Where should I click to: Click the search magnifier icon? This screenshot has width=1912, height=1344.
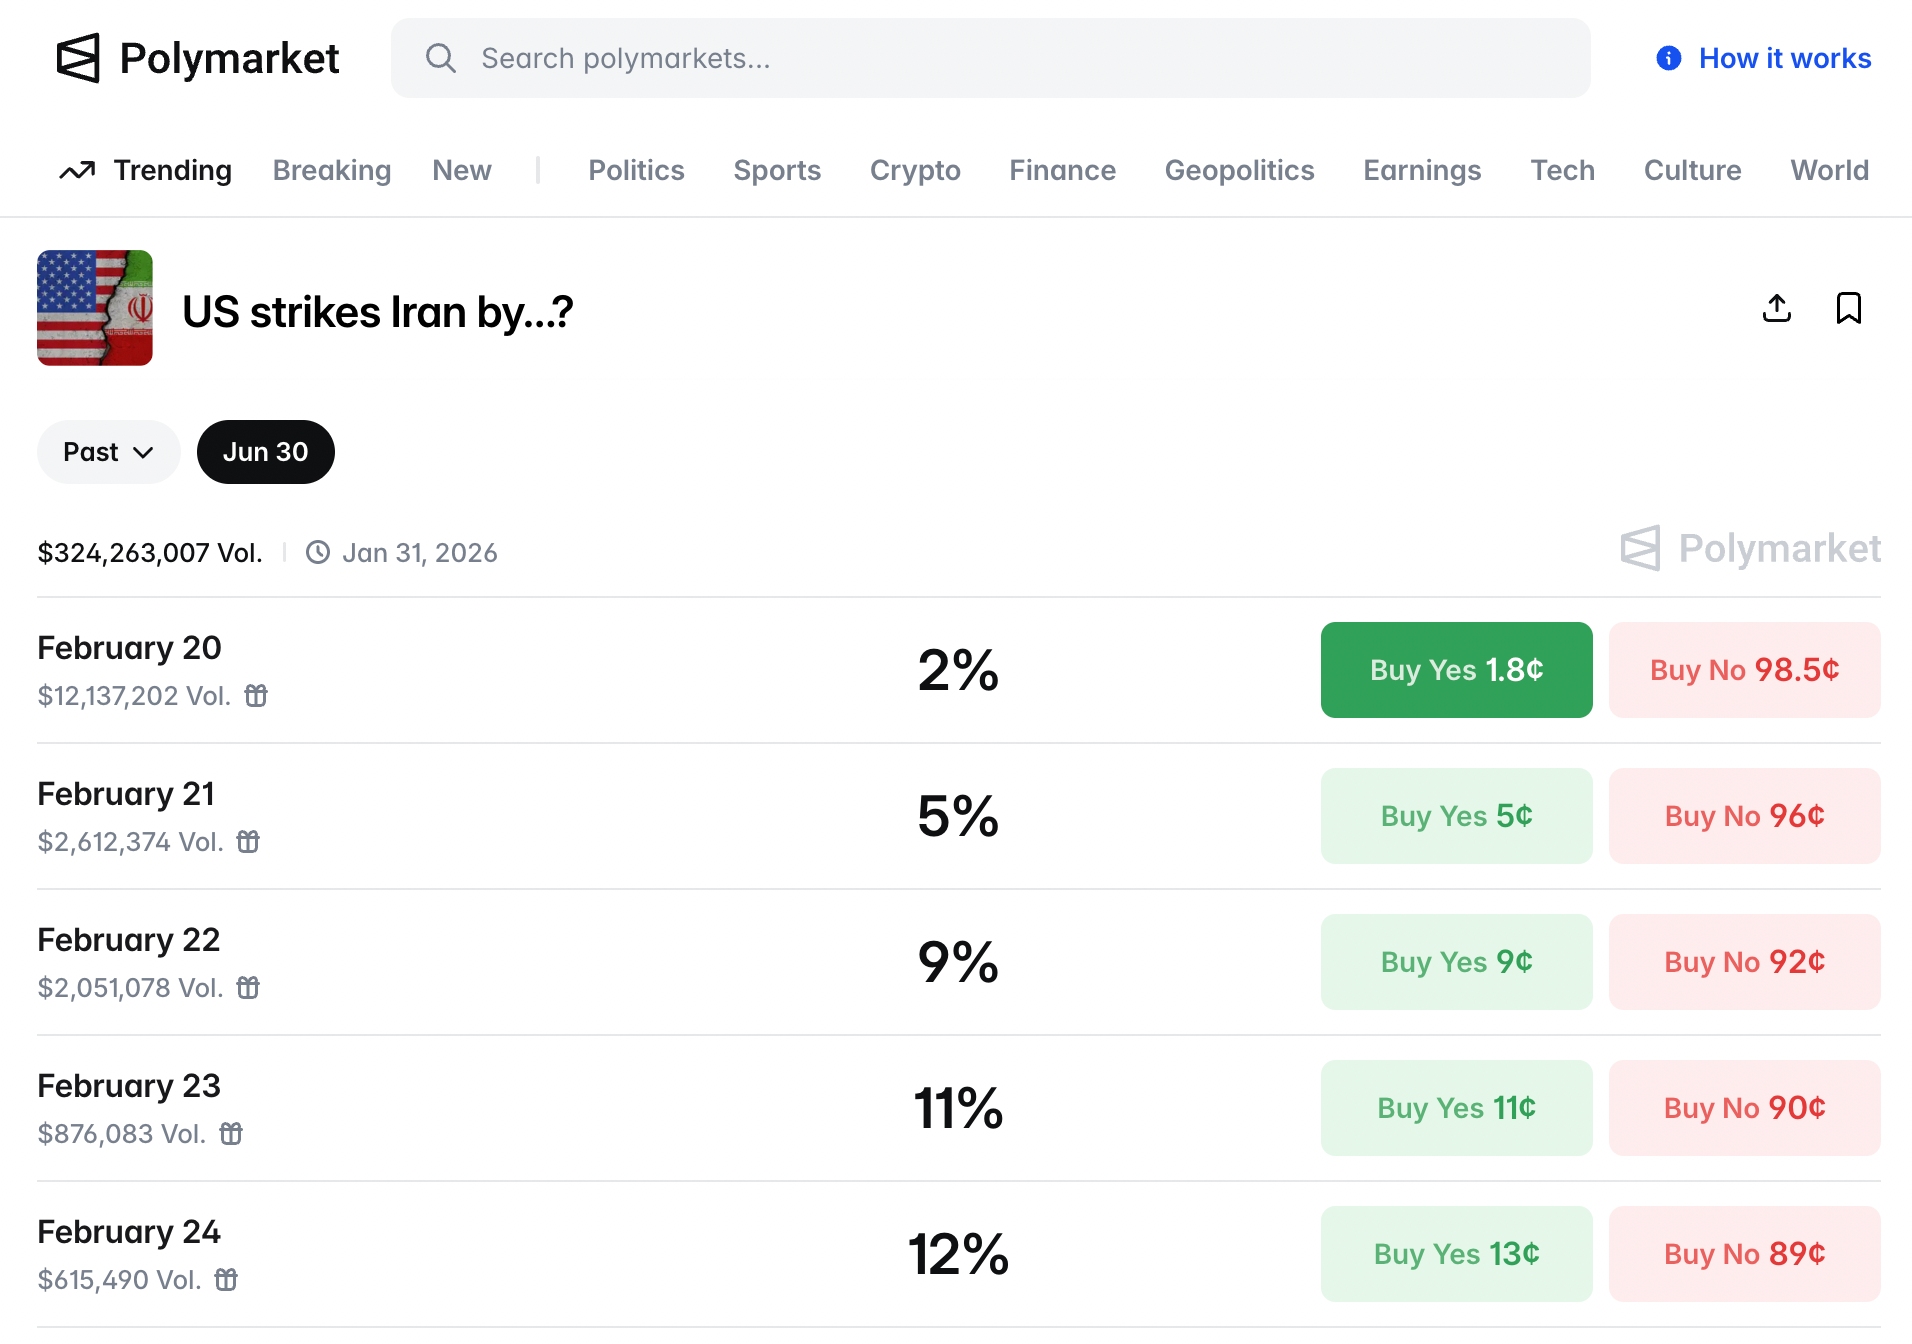(x=440, y=58)
